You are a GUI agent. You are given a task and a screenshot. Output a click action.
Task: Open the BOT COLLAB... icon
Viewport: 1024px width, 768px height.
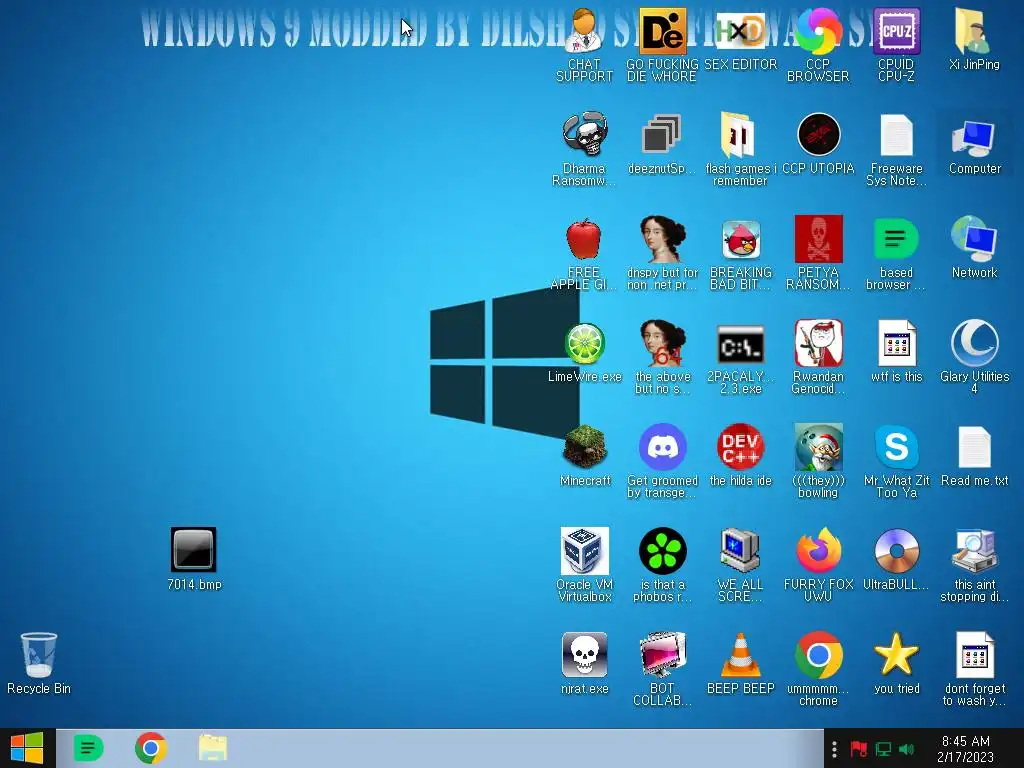[x=662, y=669]
